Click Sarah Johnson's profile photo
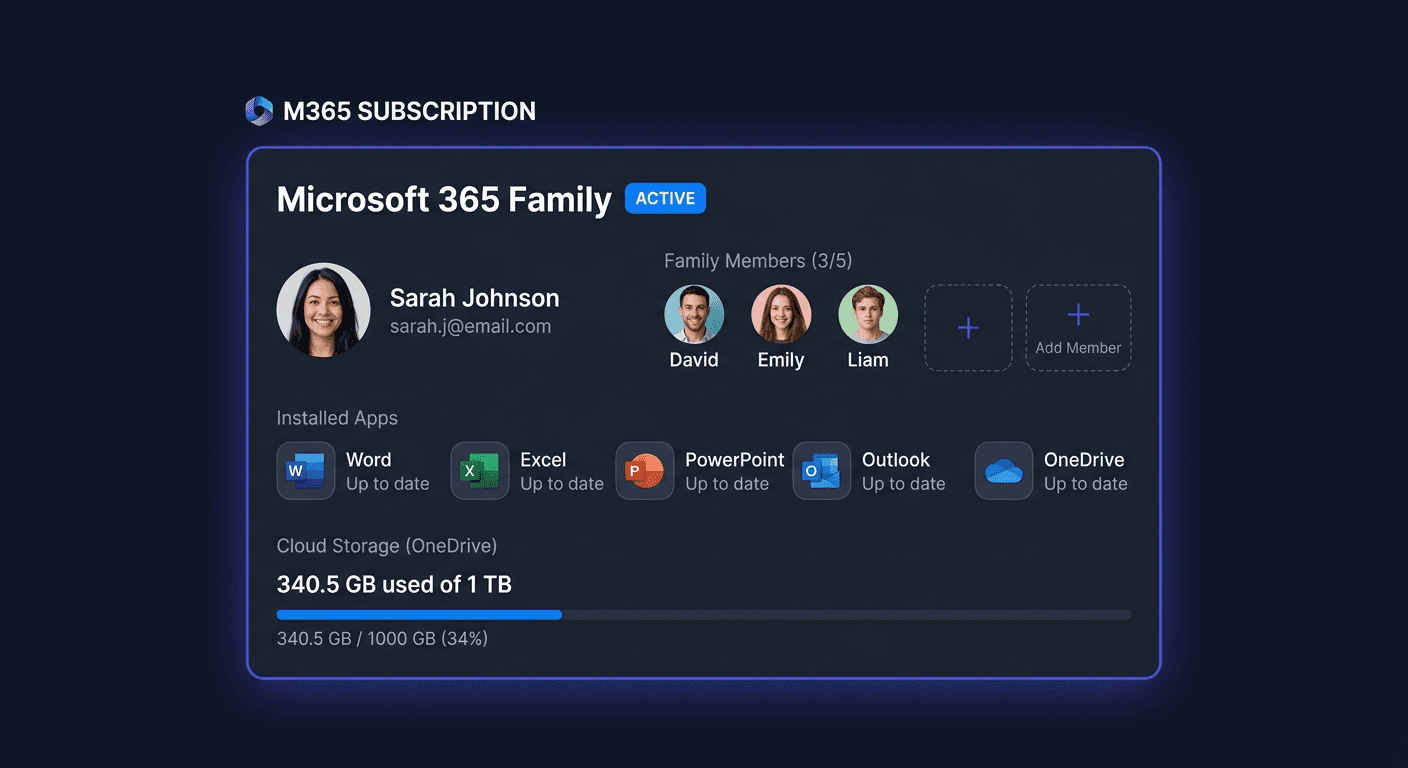 323,310
